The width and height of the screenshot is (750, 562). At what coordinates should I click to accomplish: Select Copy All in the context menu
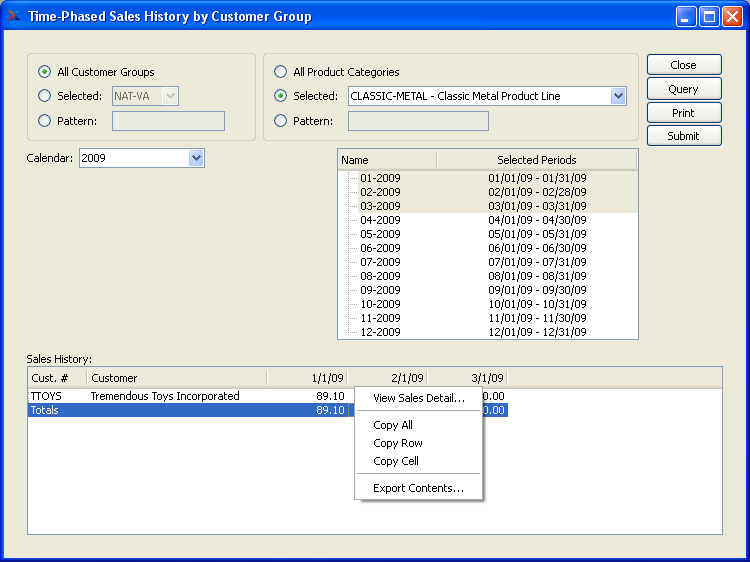tap(393, 425)
